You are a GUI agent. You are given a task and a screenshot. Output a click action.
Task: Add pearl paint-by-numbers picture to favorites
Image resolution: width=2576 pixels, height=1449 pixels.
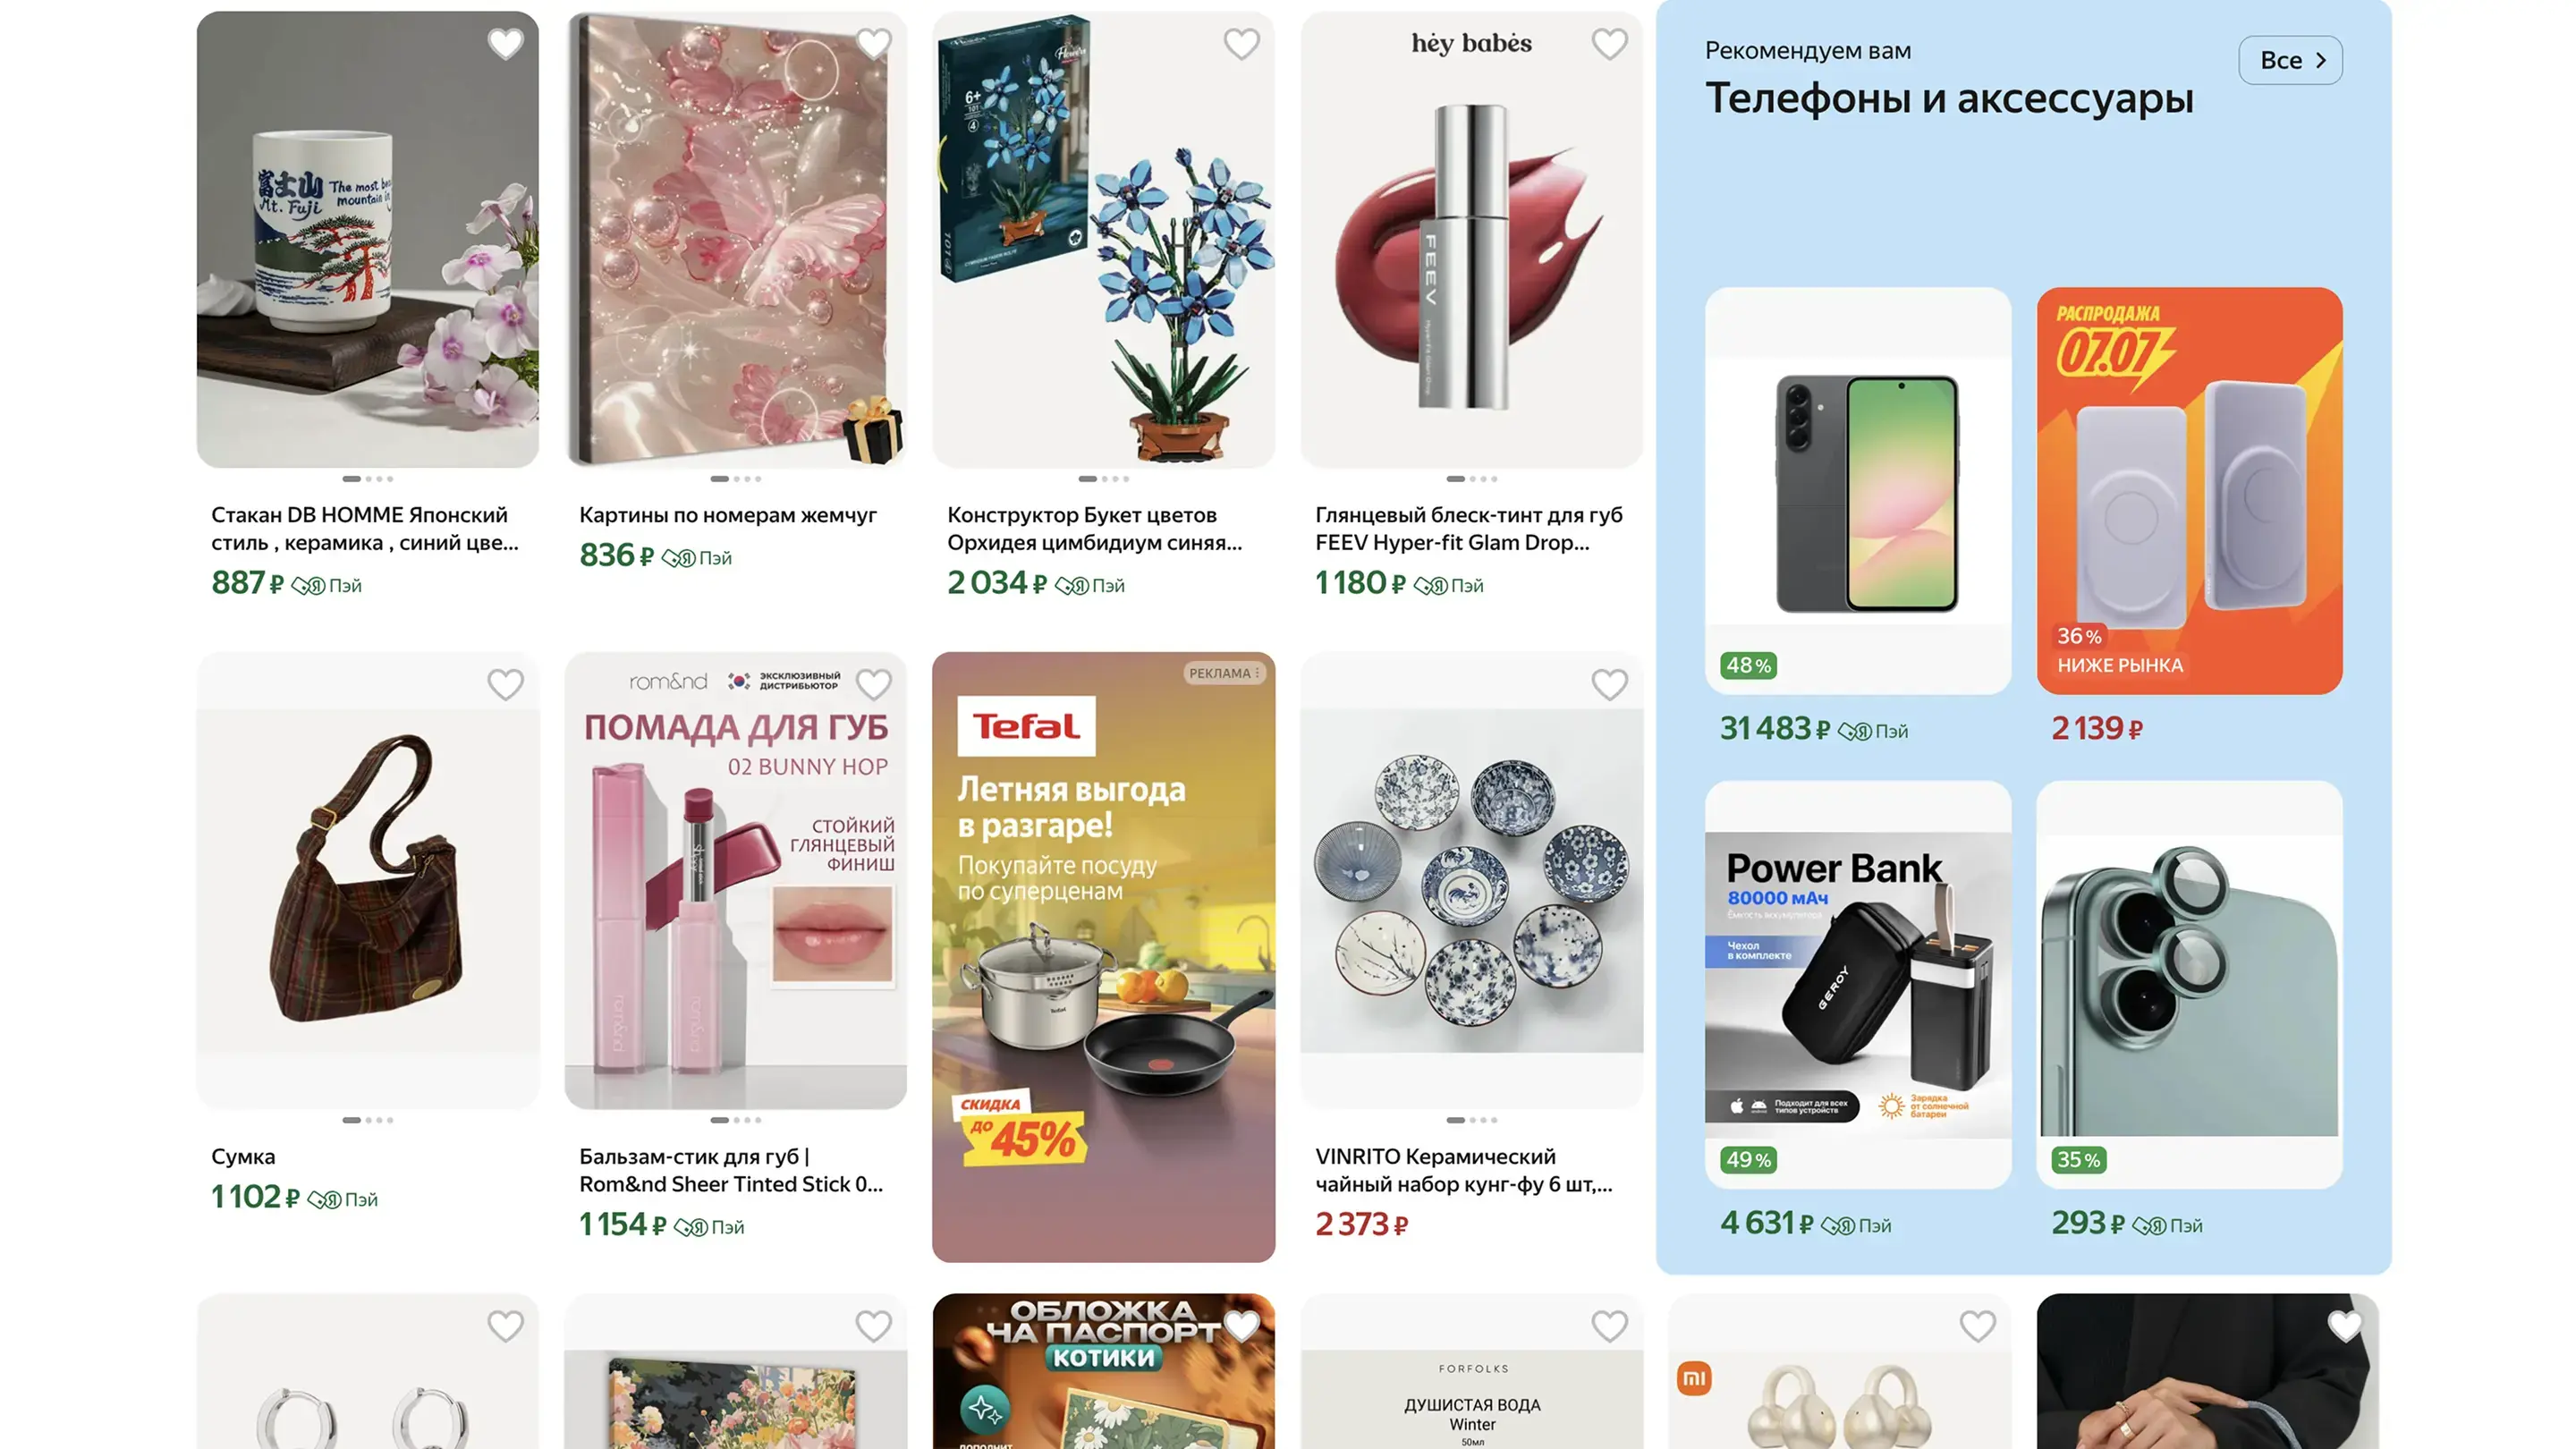[x=873, y=44]
